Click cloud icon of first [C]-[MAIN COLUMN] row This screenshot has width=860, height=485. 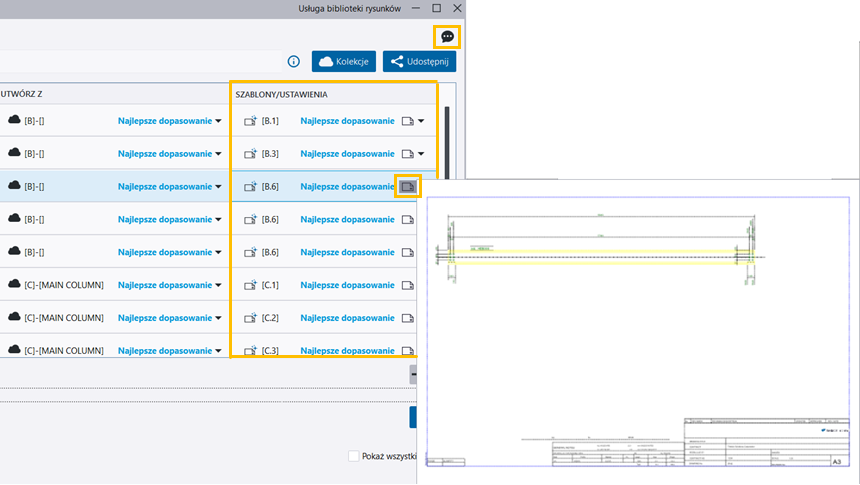pos(14,285)
